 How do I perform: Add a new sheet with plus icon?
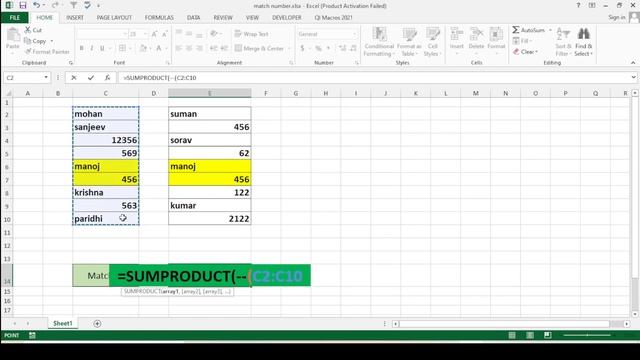(x=97, y=324)
